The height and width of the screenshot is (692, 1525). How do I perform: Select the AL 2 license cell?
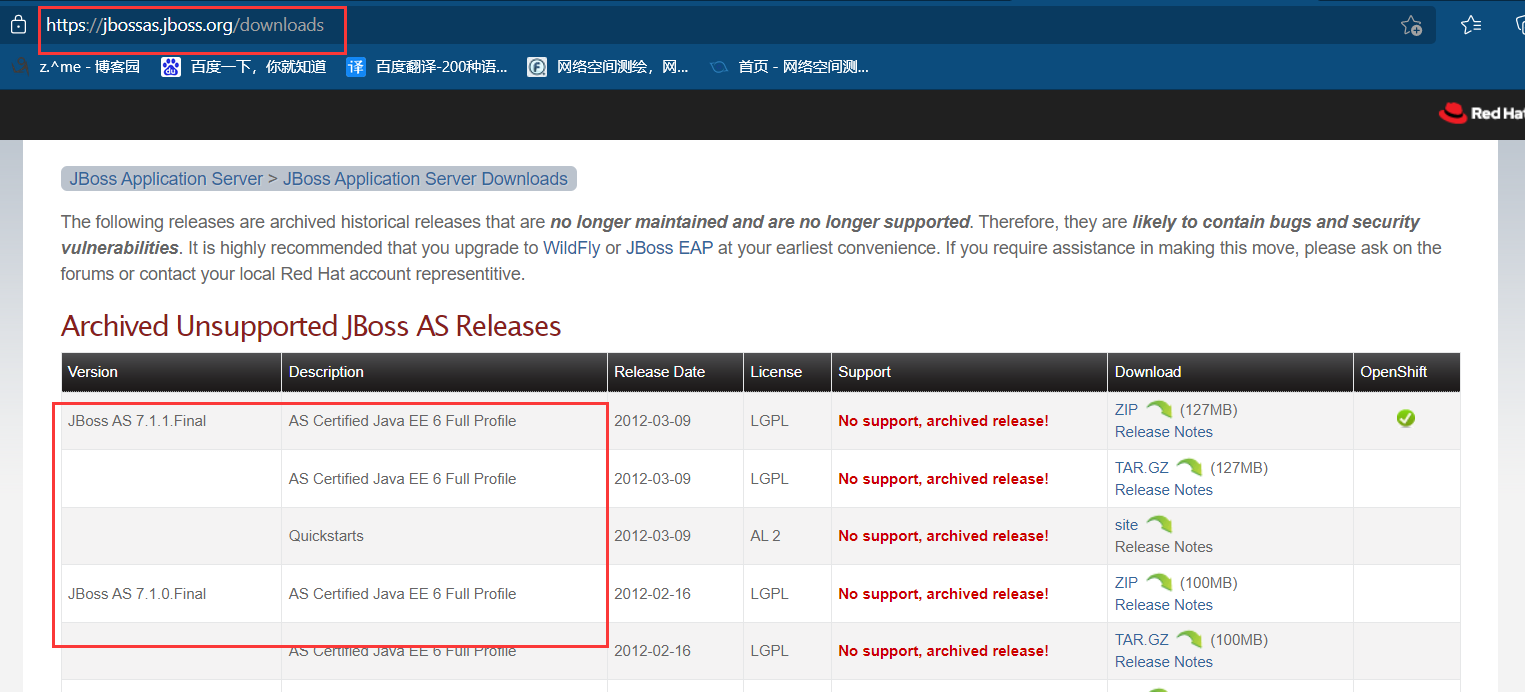pyautogui.click(x=787, y=536)
